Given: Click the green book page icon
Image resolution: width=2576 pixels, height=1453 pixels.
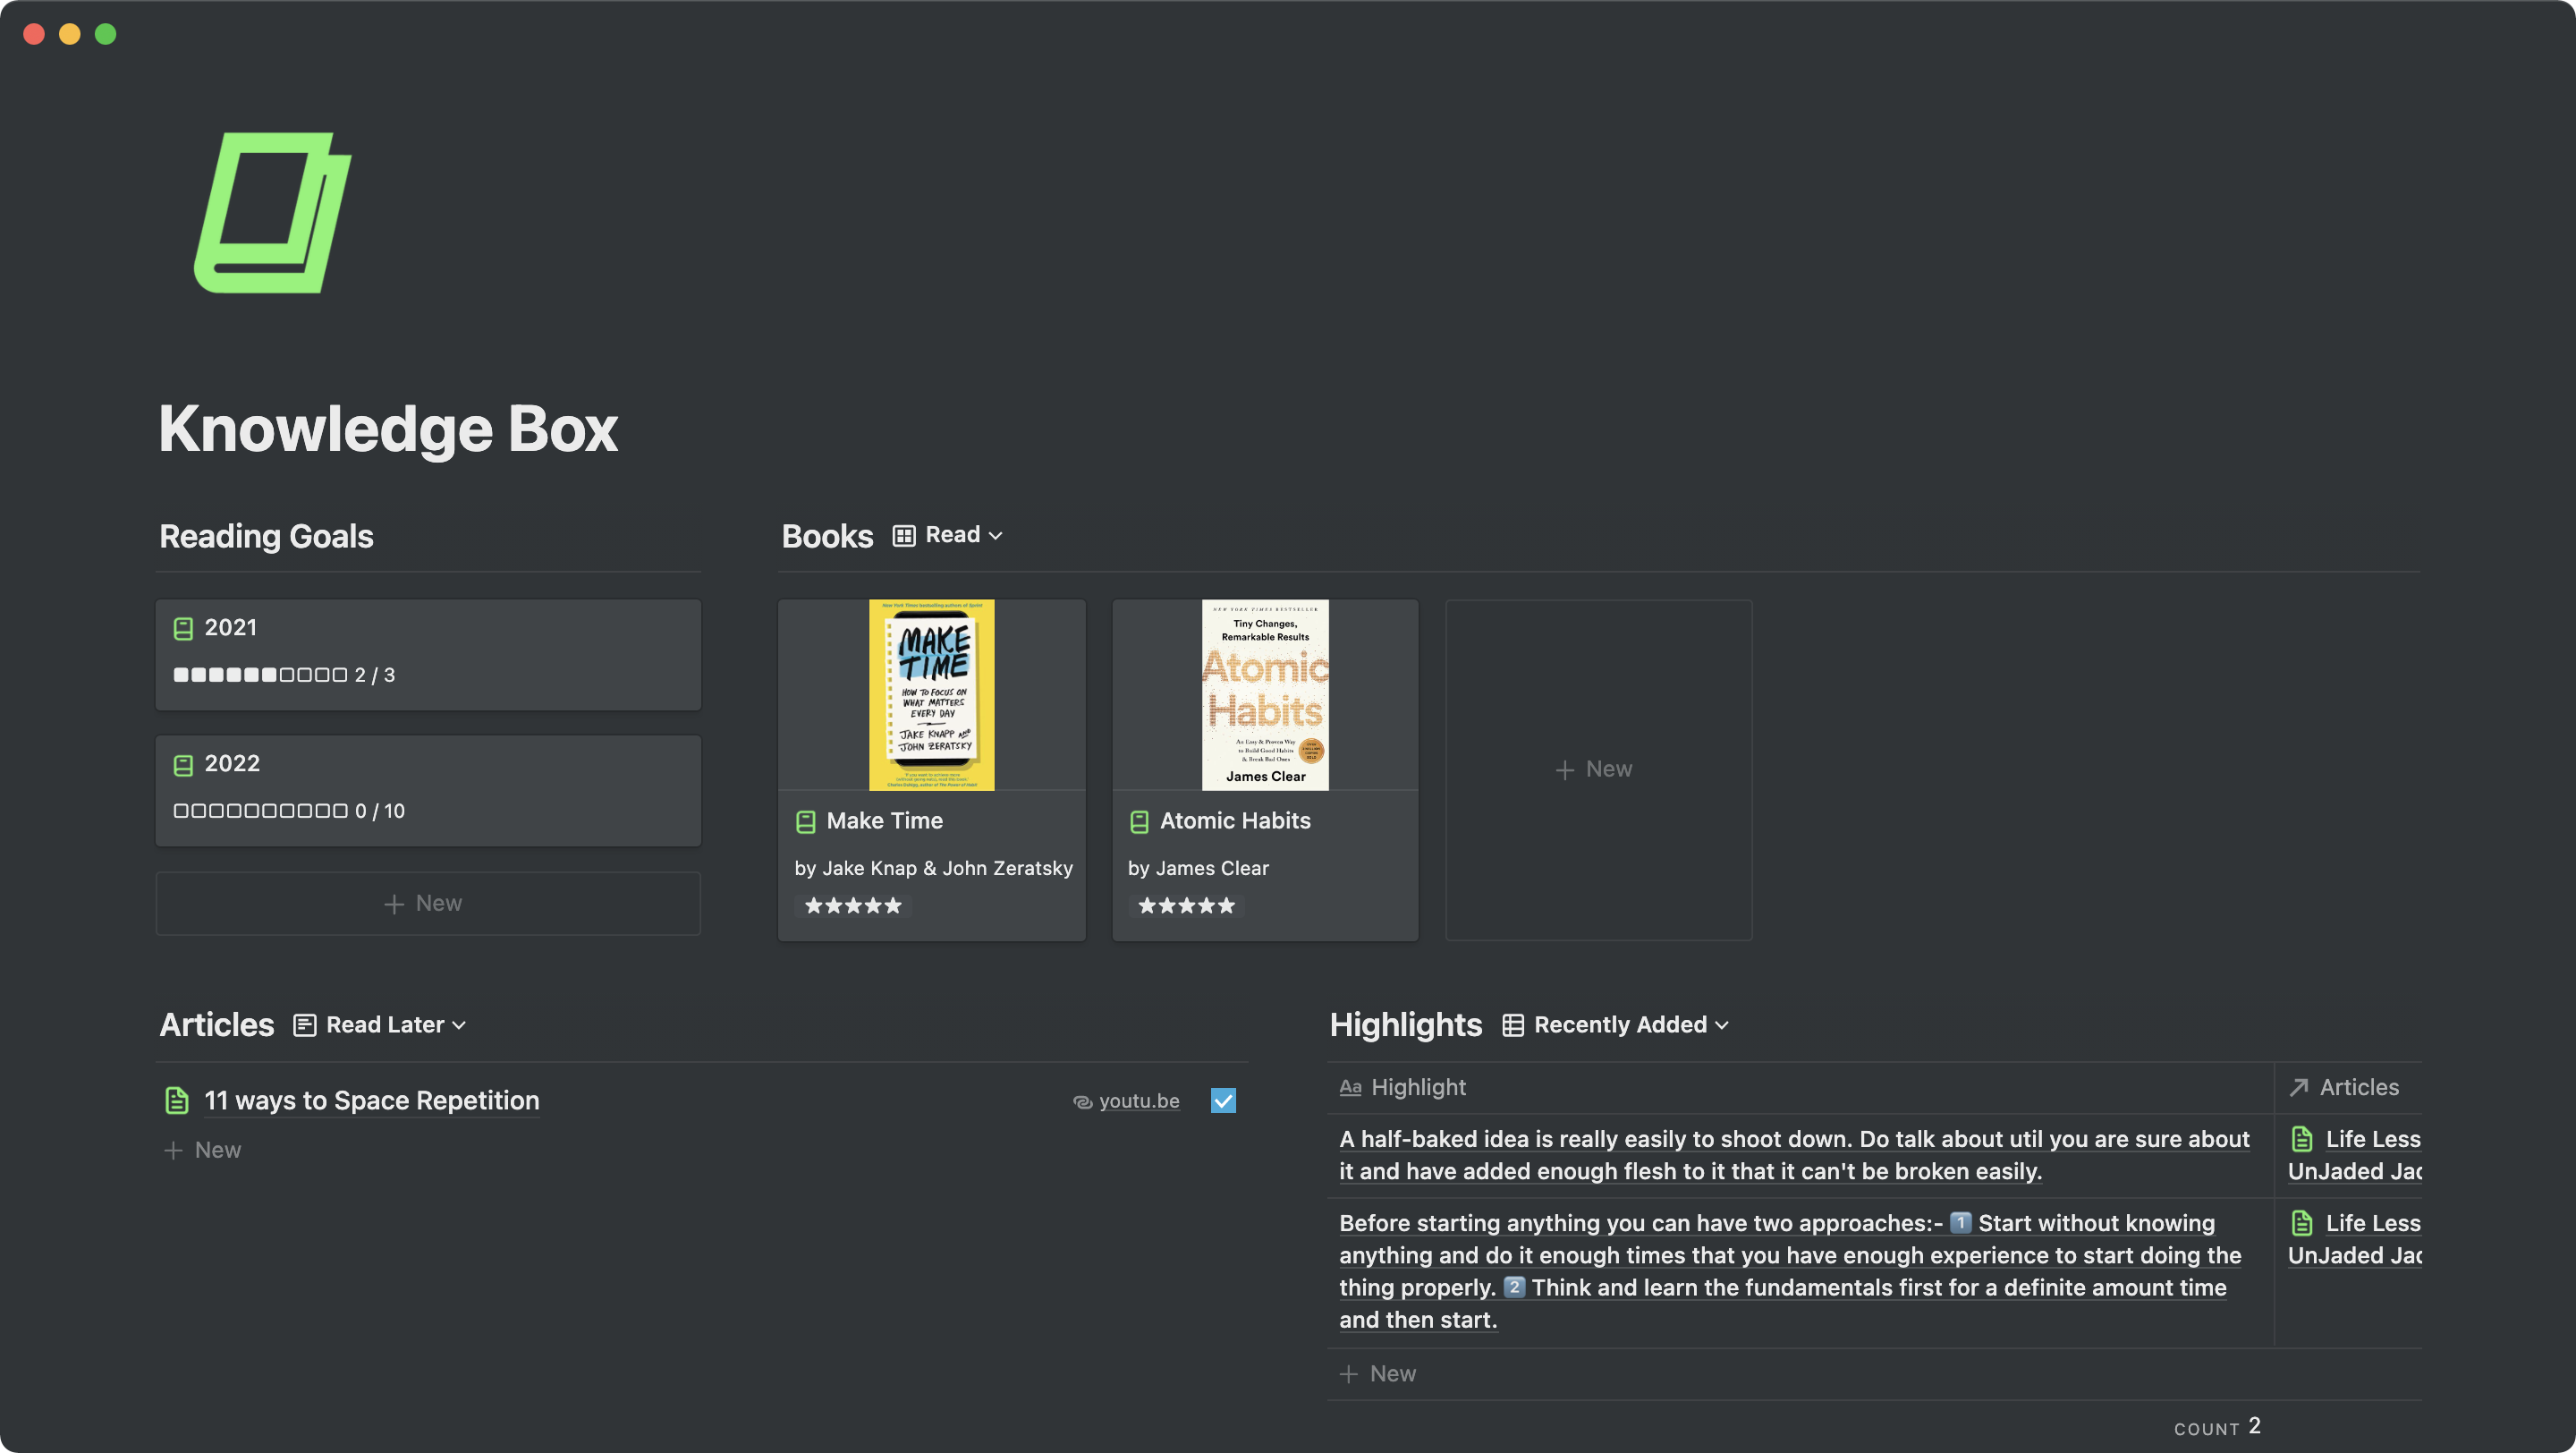Looking at the screenshot, I should (x=272, y=213).
